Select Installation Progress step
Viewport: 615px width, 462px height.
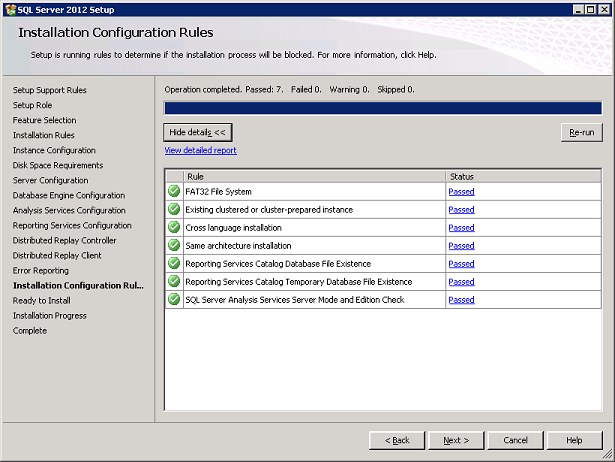coord(50,316)
